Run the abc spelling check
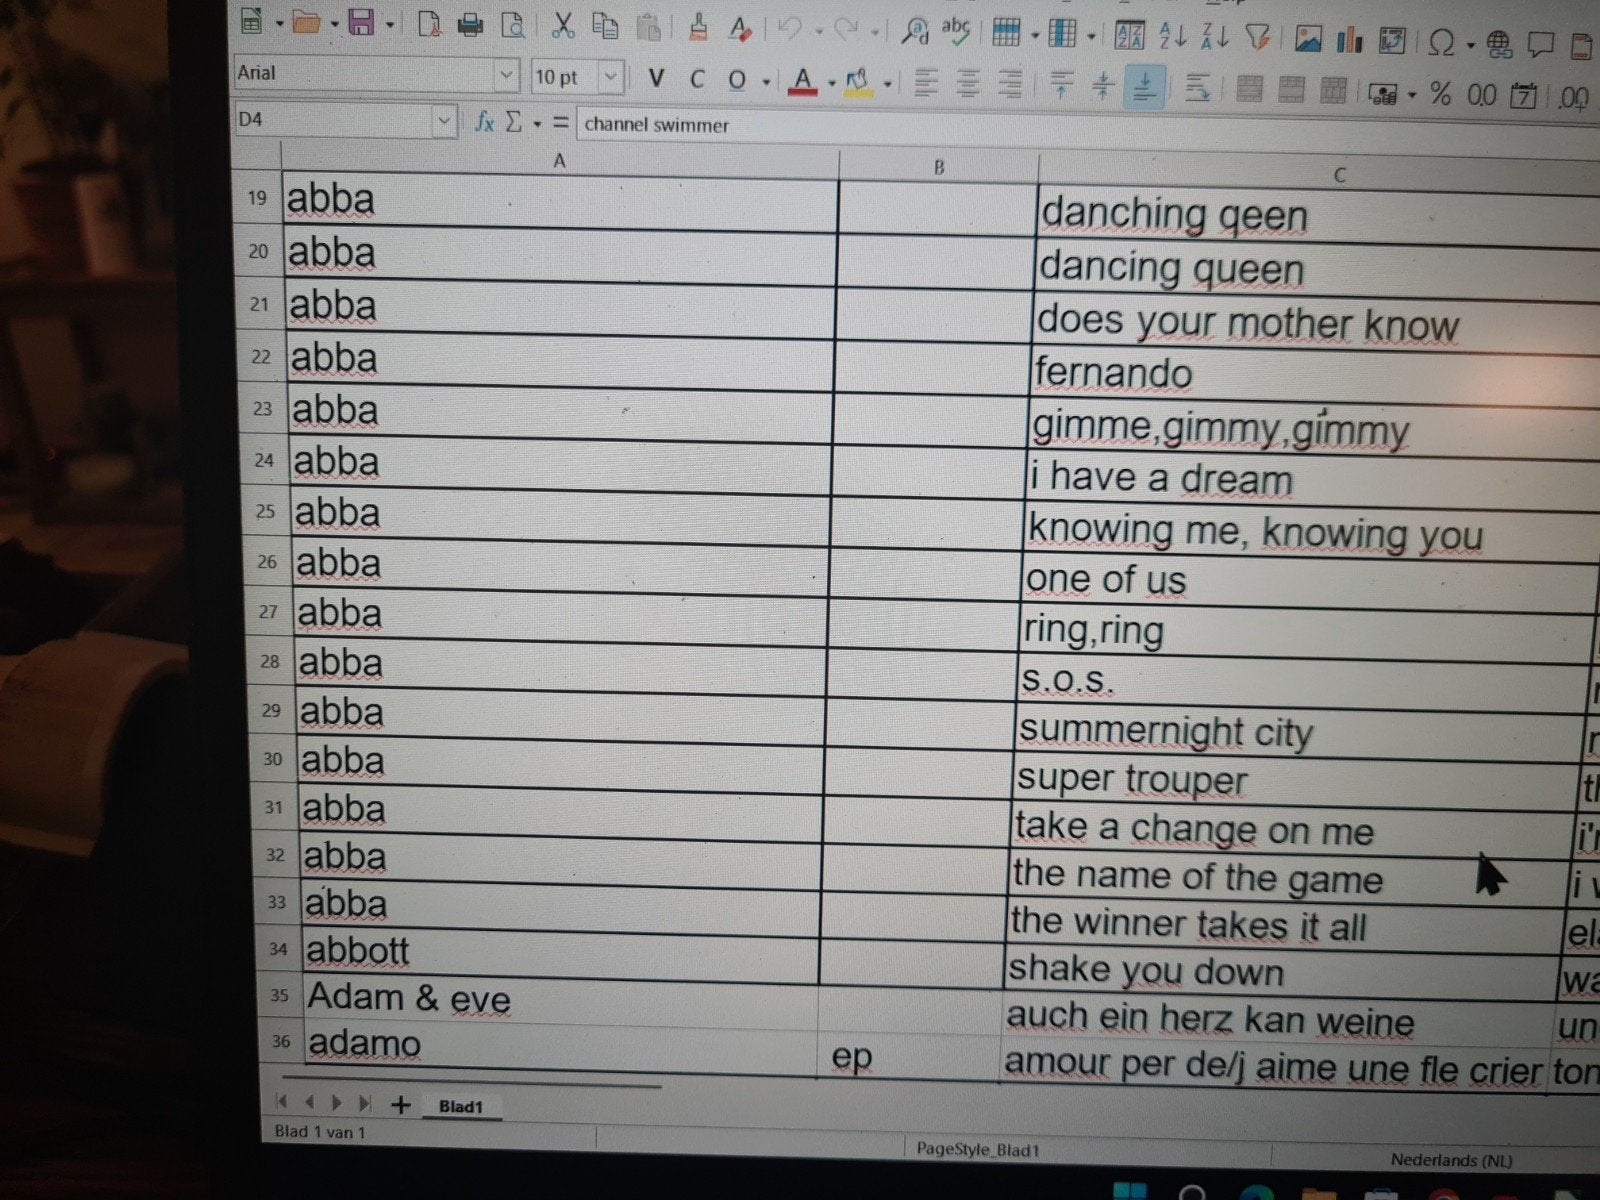The width and height of the screenshot is (1600, 1200). pyautogui.click(x=956, y=31)
